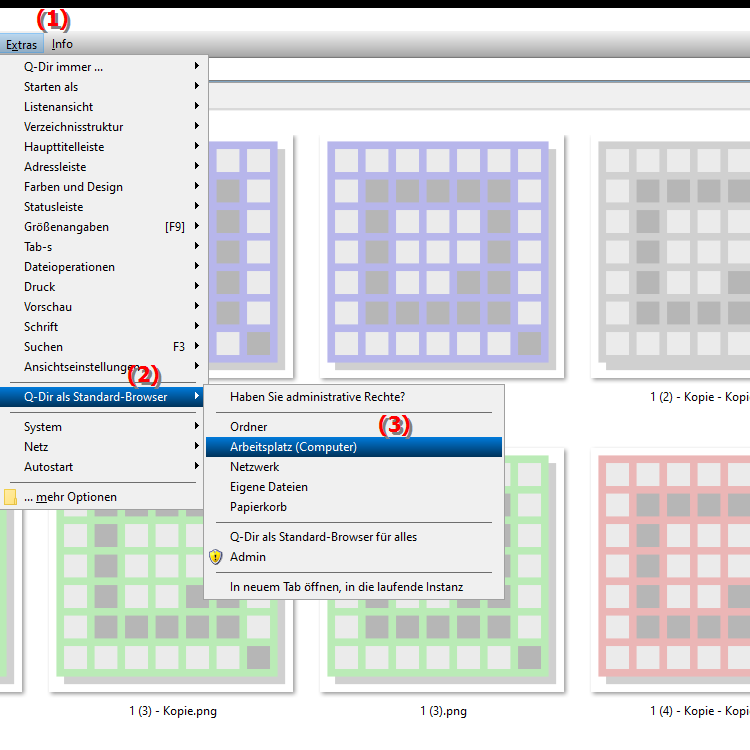
Task: Open the Autostart submenu
Action: [102, 467]
